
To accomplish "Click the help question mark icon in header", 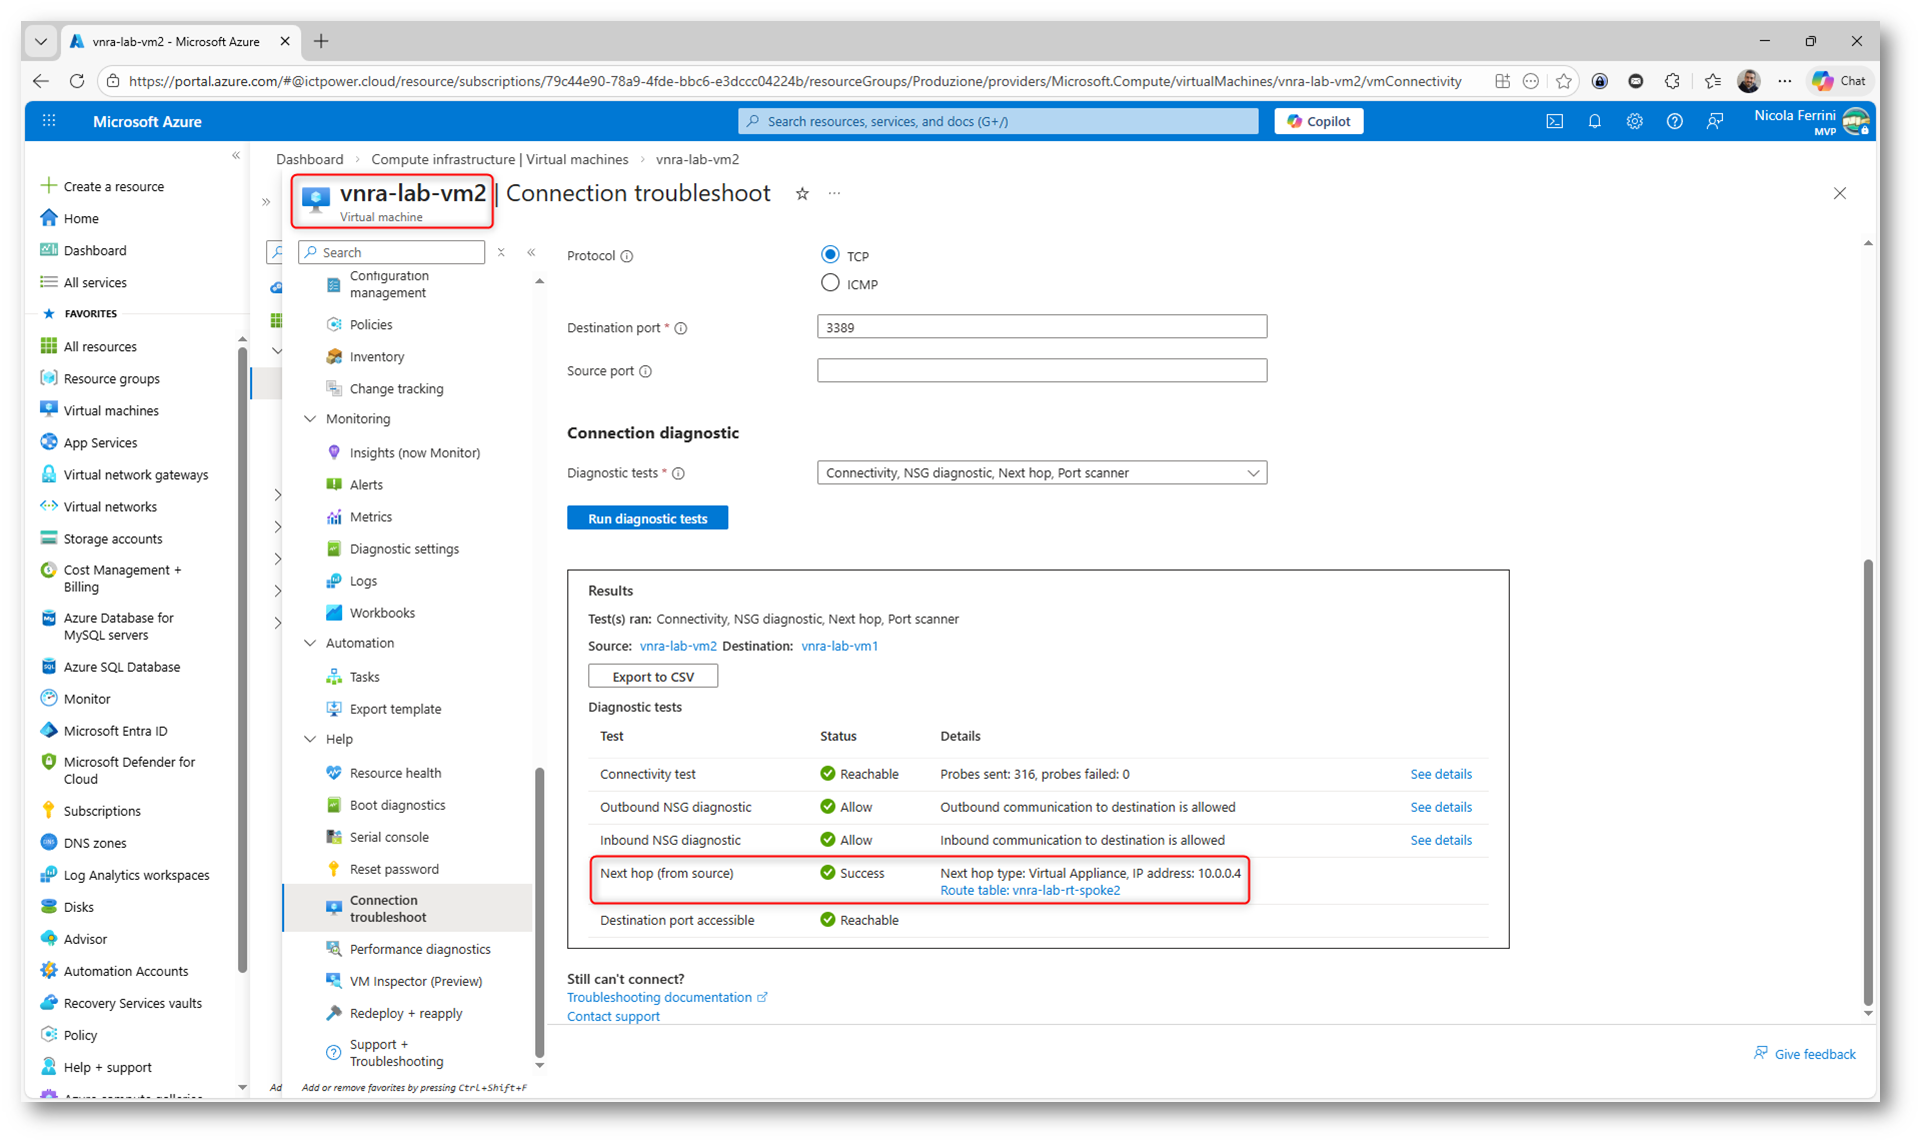I will (x=1674, y=121).
